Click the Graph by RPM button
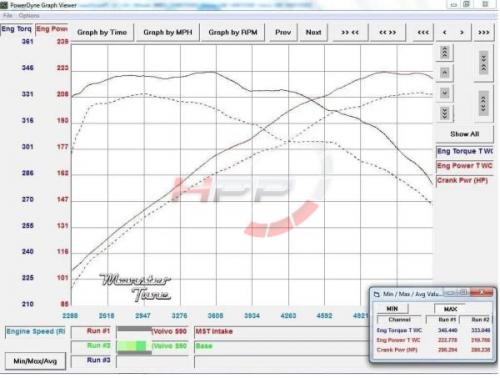The width and height of the screenshot is (500, 378). [233, 33]
